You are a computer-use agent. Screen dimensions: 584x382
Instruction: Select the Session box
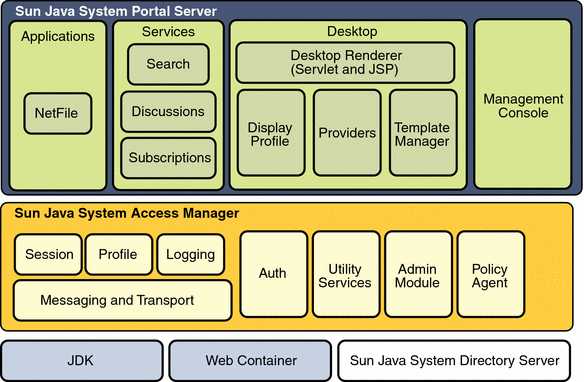(x=48, y=254)
